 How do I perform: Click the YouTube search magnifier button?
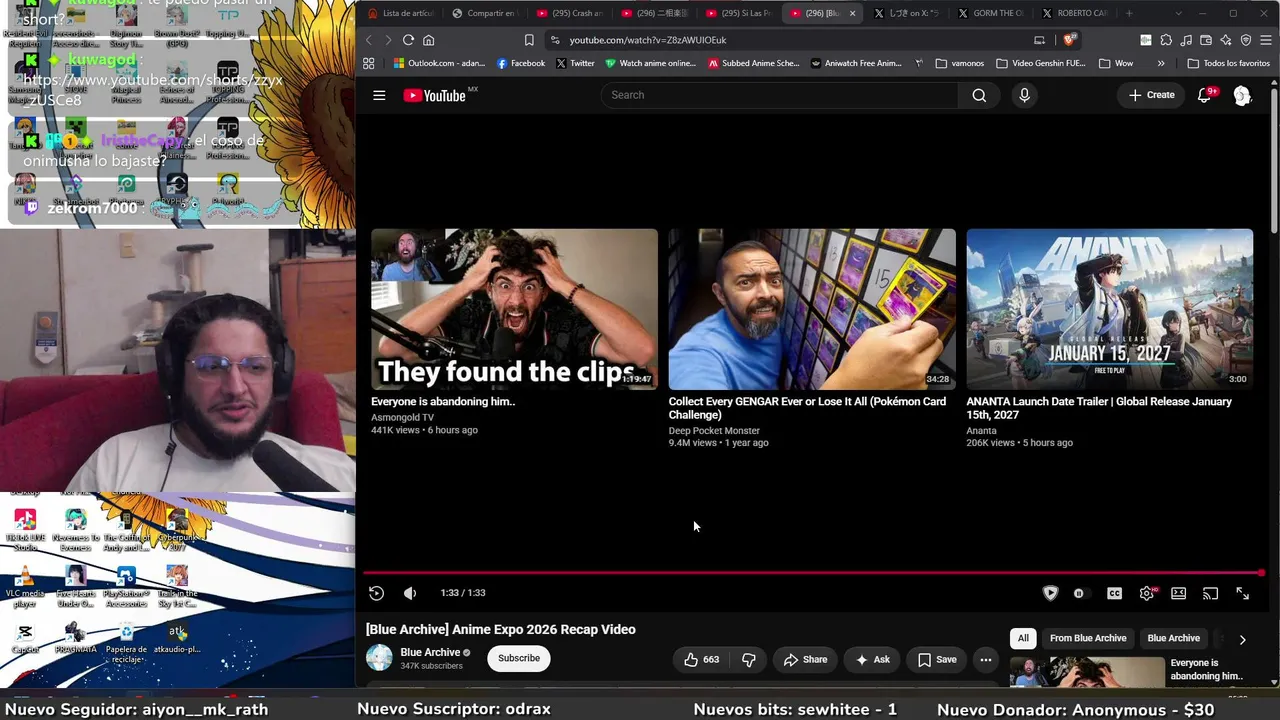979,95
